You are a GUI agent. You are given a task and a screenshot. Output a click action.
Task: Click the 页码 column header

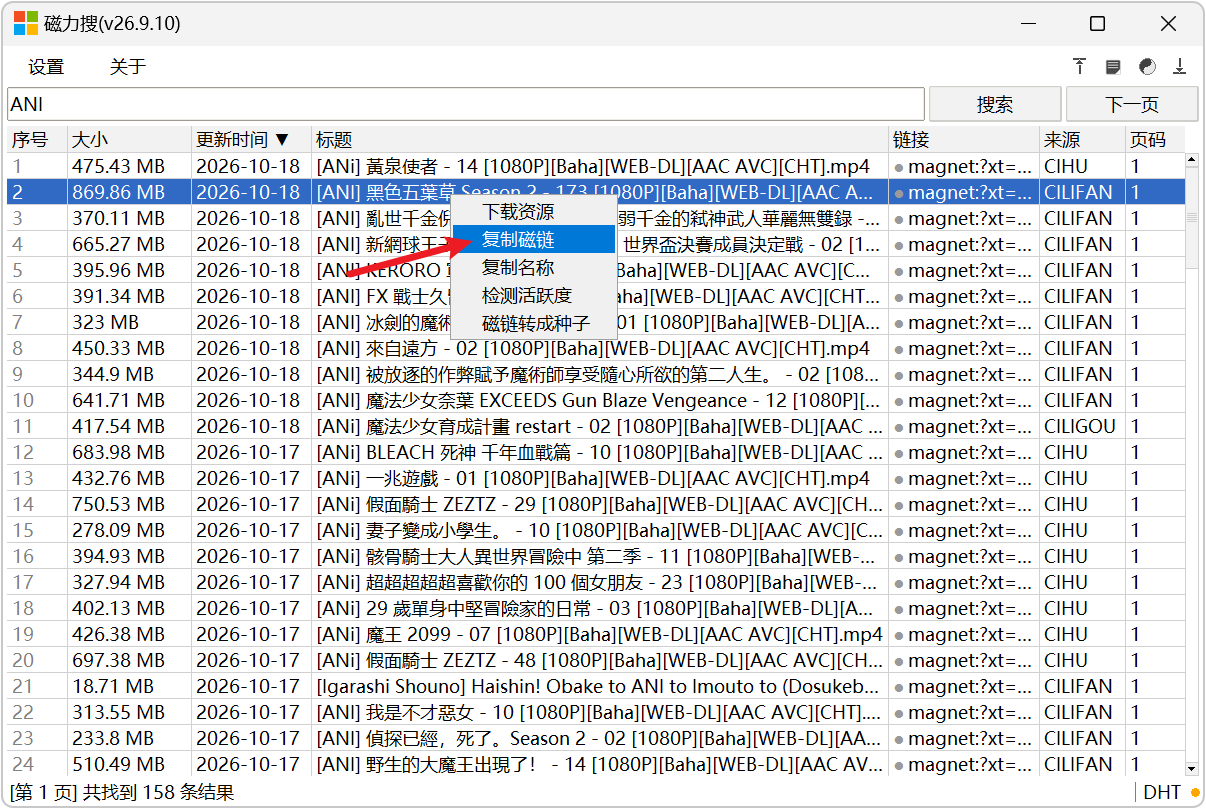[x=1155, y=140]
